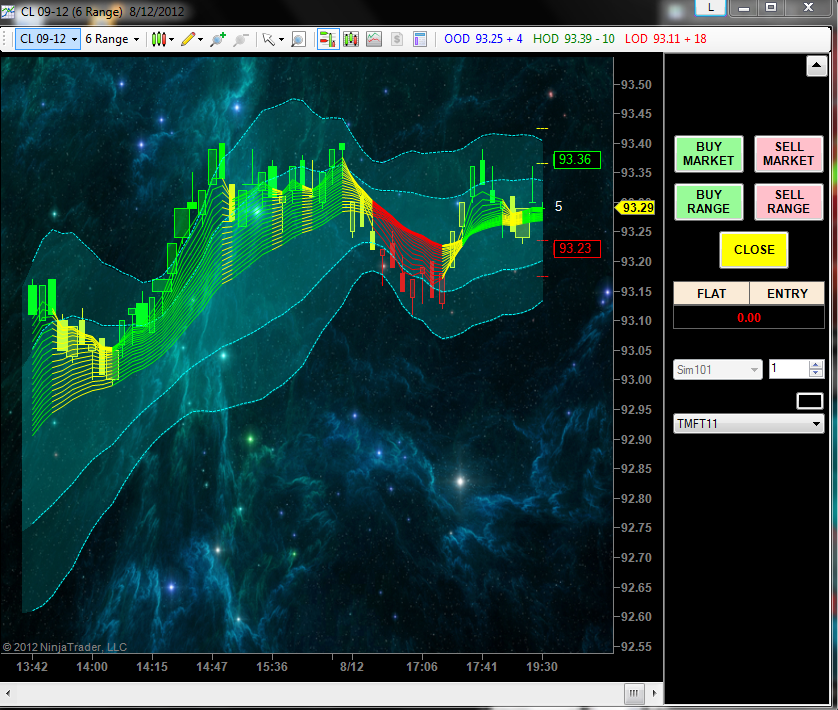This screenshot has height=710, width=838.
Task: Click the zoom in magnifier icon
Action: (x=218, y=39)
